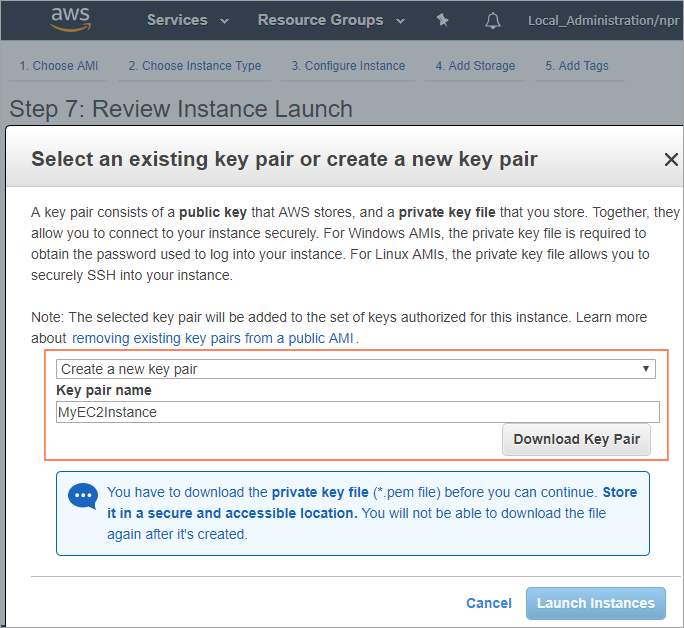Click the Key pair name field
684x628 pixels.
358,412
